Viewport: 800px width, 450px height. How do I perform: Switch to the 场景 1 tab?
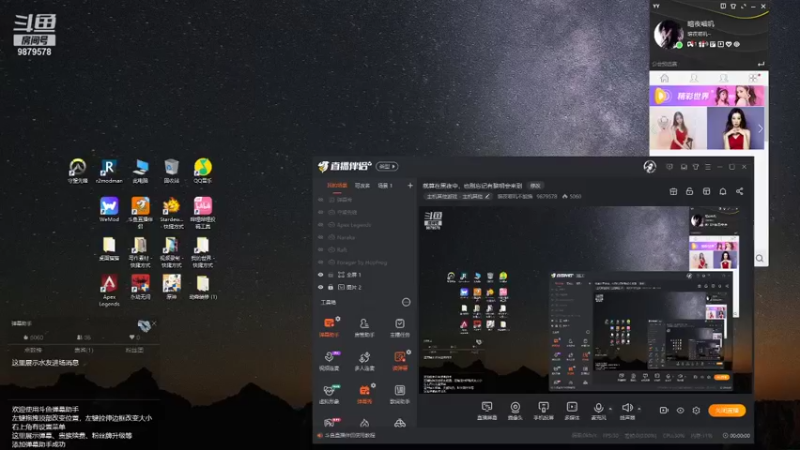pos(385,186)
